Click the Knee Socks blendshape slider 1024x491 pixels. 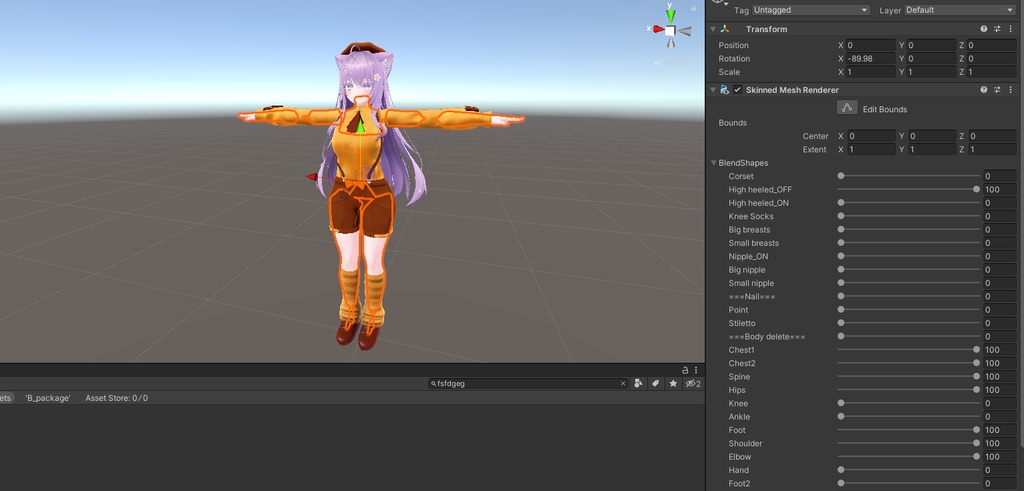tap(908, 216)
